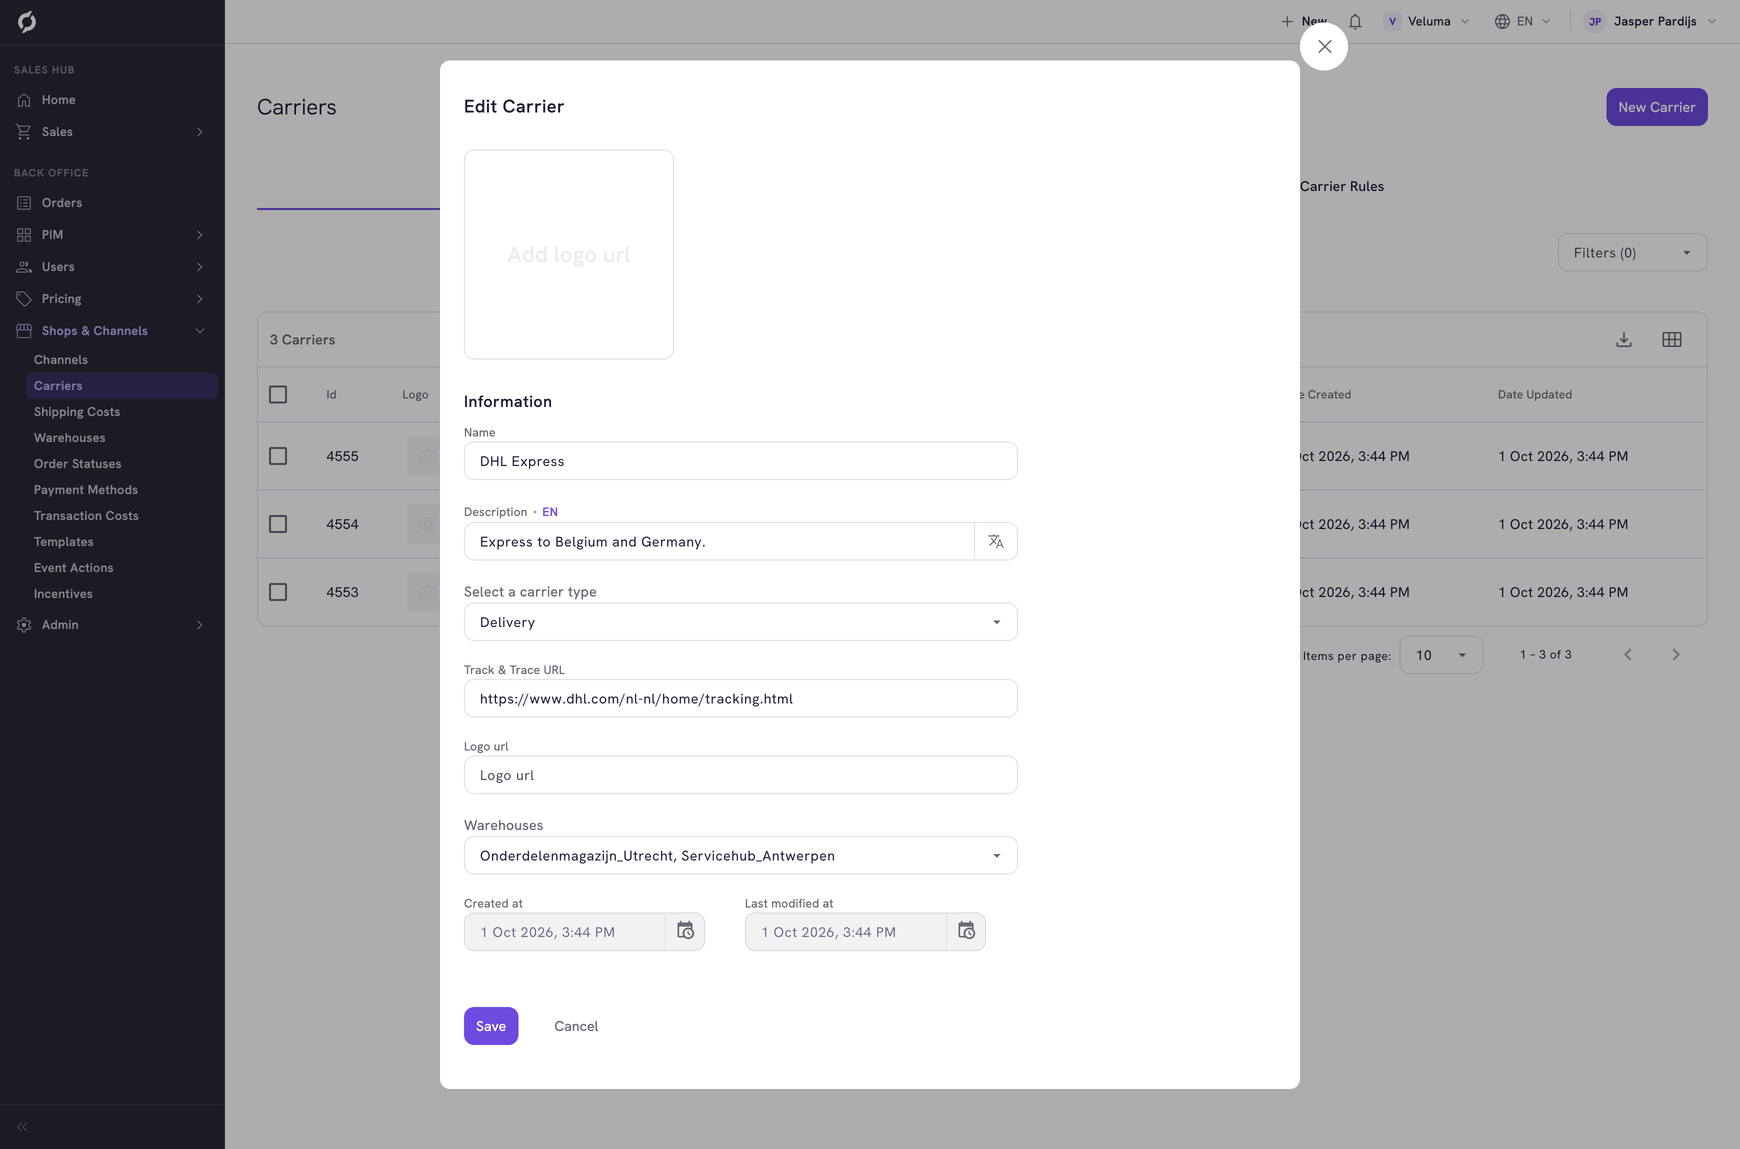Screen dimensions: 1740x1149
Task: Open Payment Methods in sidebar
Action: (86, 490)
